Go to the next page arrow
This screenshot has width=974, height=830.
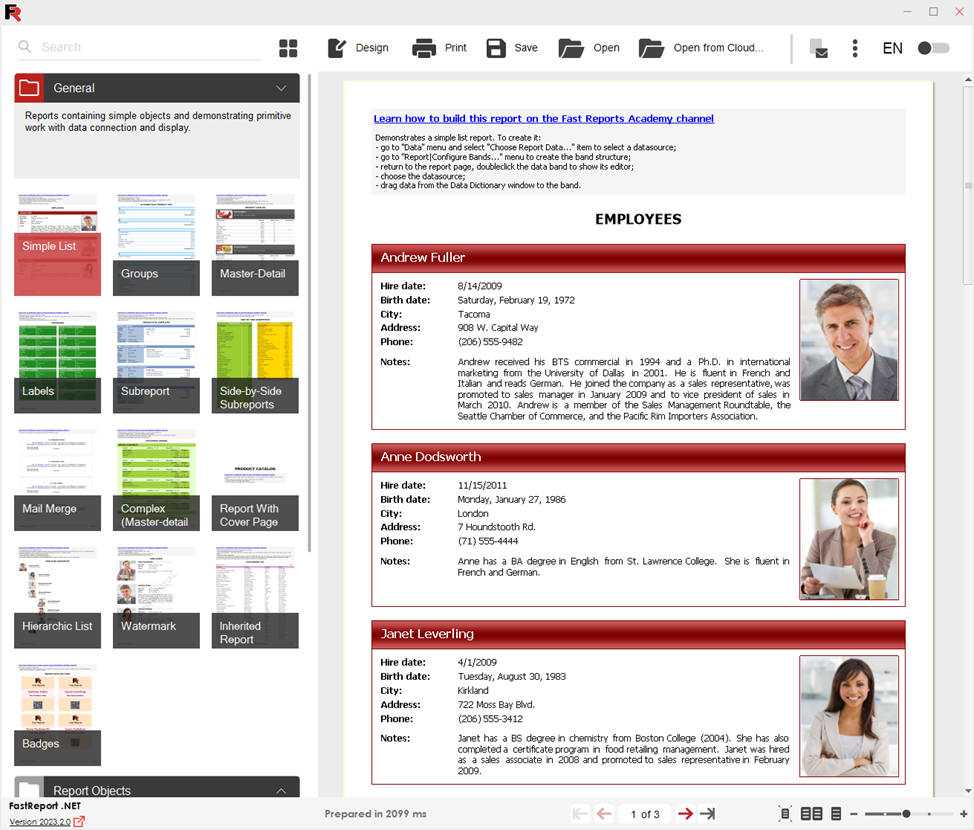click(x=685, y=814)
